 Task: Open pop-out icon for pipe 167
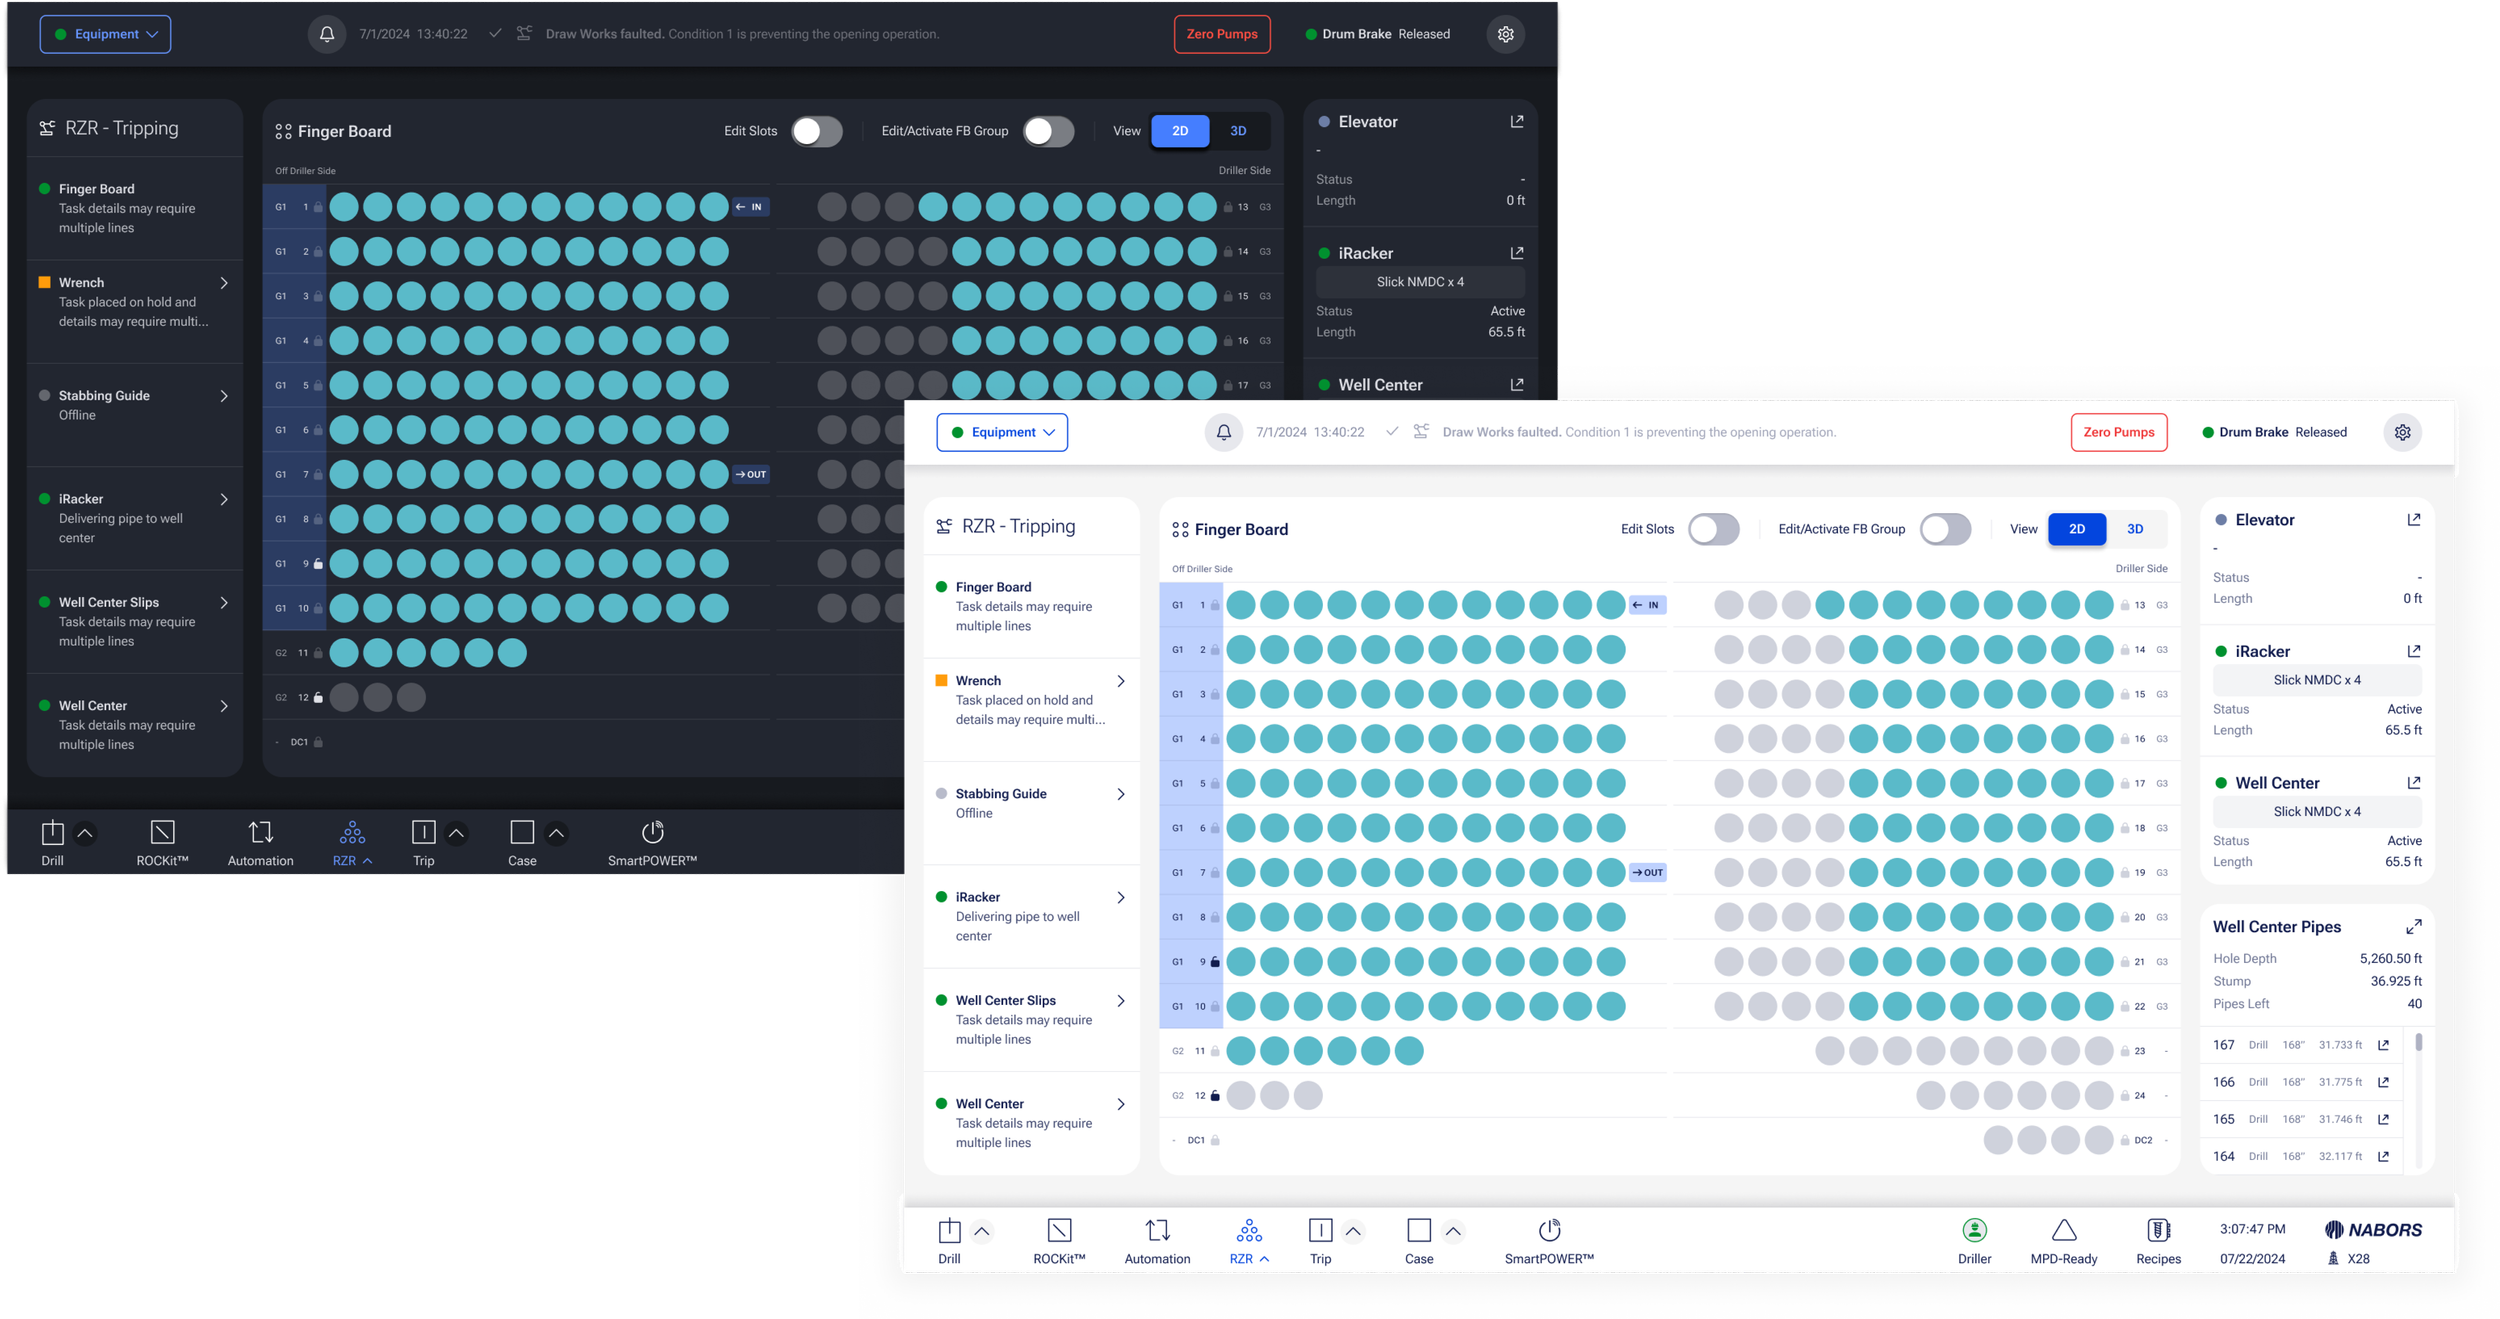[2383, 1045]
